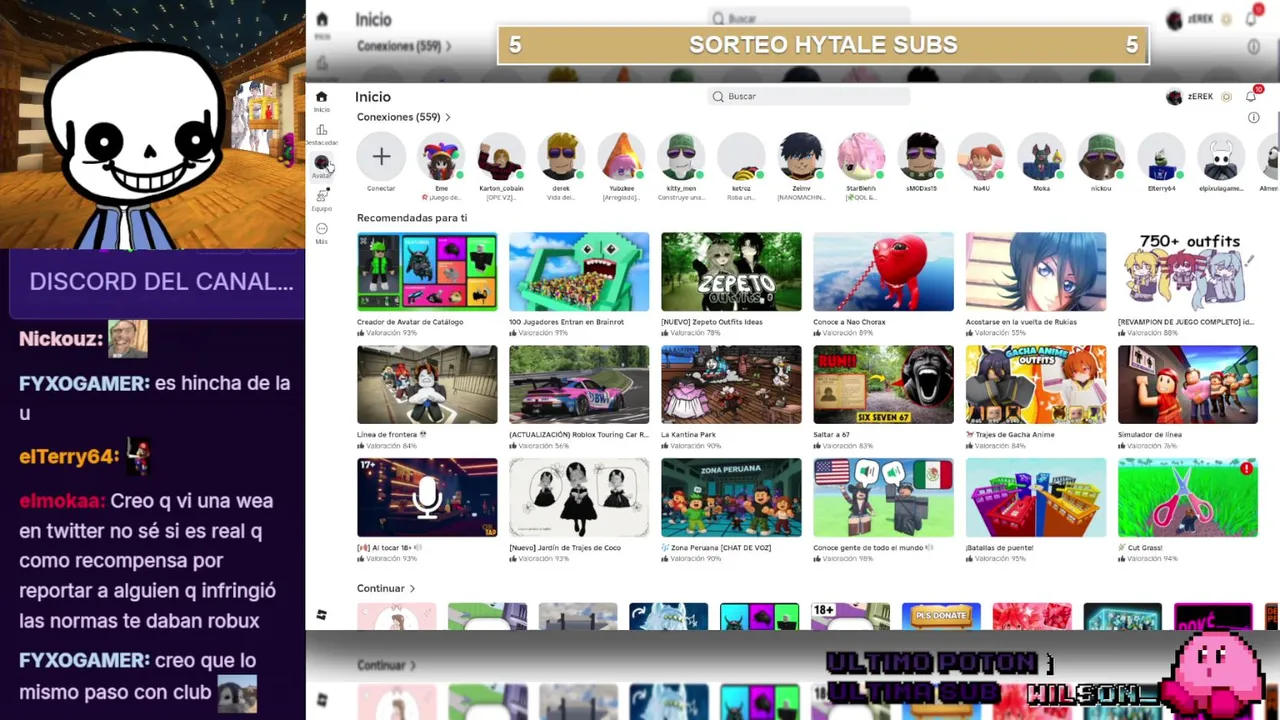Click the zEREK username label
The height and width of the screenshot is (720, 1280).
(1200, 97)
